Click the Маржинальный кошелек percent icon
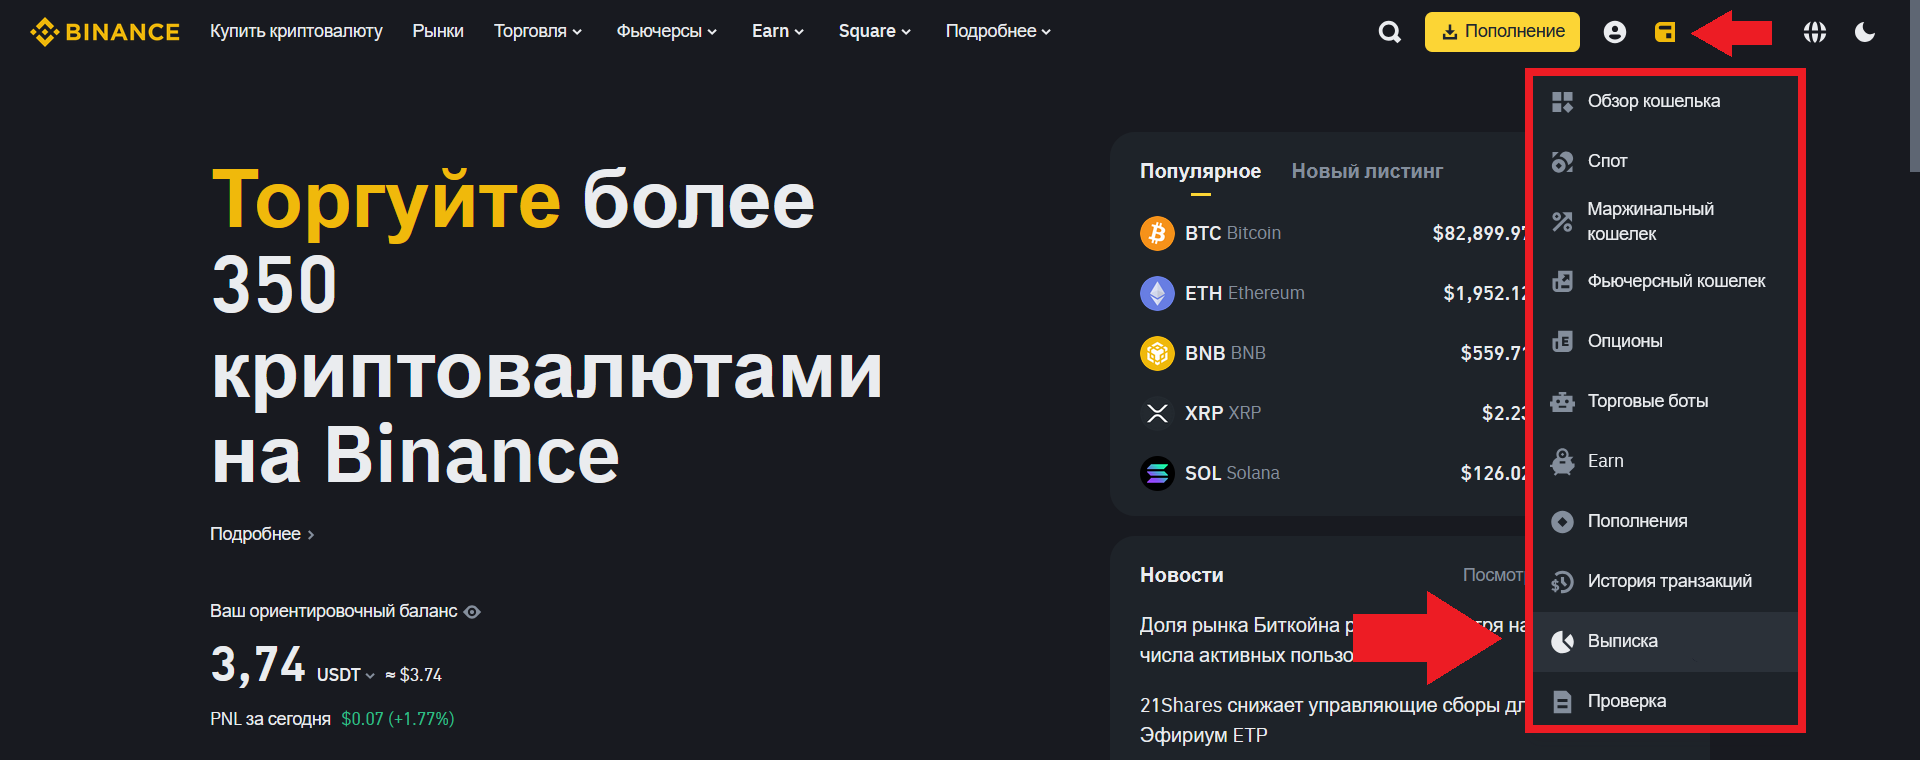 [x=1562, y=221]
